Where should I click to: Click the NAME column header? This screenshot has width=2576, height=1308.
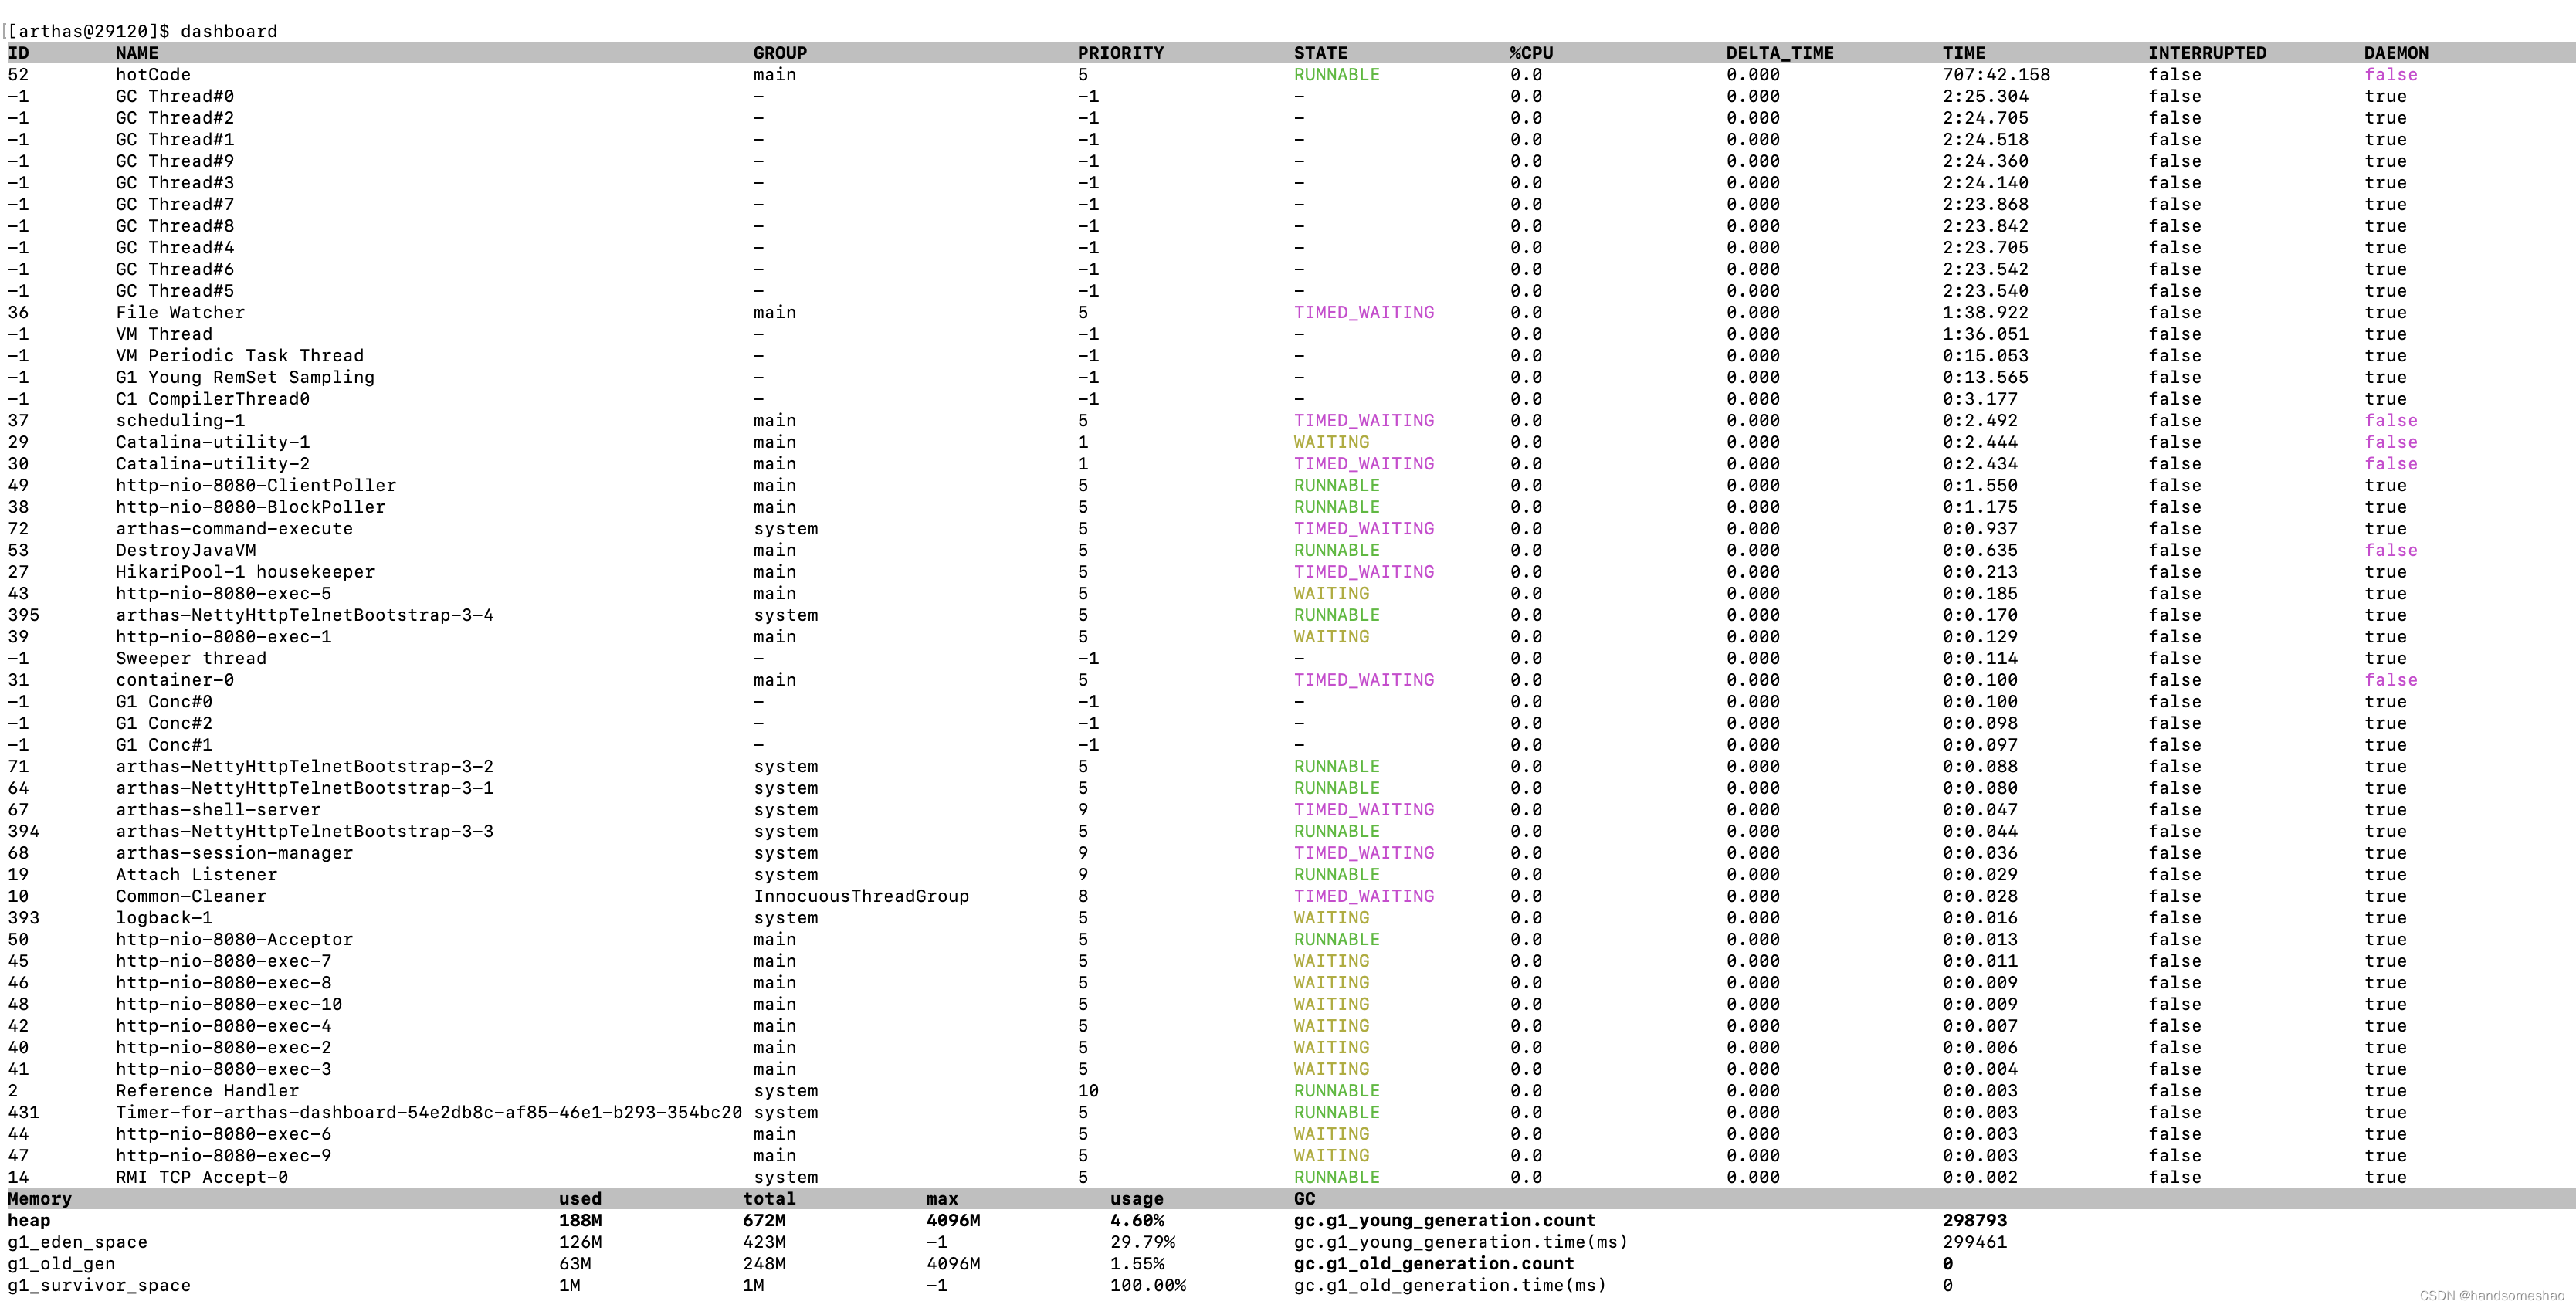(x=137, y=53)
